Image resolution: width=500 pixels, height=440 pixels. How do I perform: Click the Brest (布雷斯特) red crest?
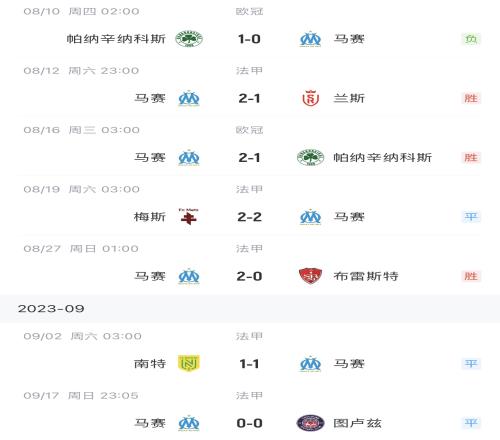point(310,276)
